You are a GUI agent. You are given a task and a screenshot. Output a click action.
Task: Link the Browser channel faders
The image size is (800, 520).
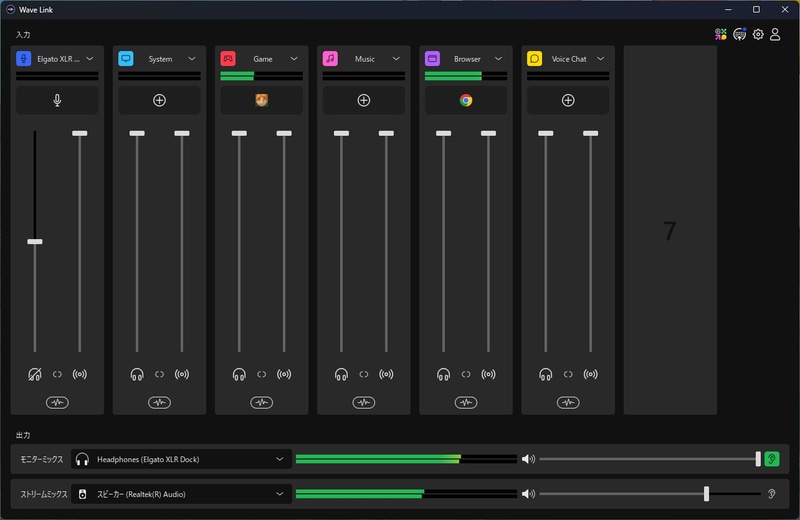pyautogui.click(x=466, y=375)
